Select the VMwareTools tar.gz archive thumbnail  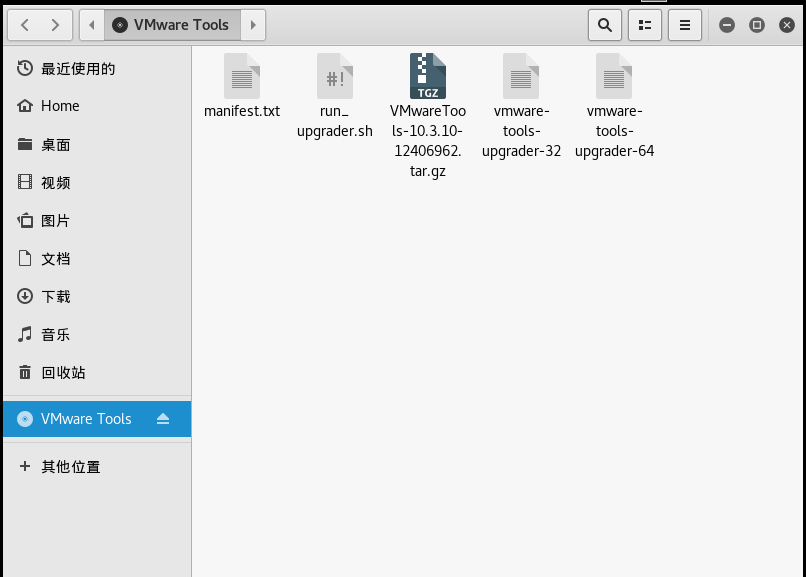[x=428, y=76]
